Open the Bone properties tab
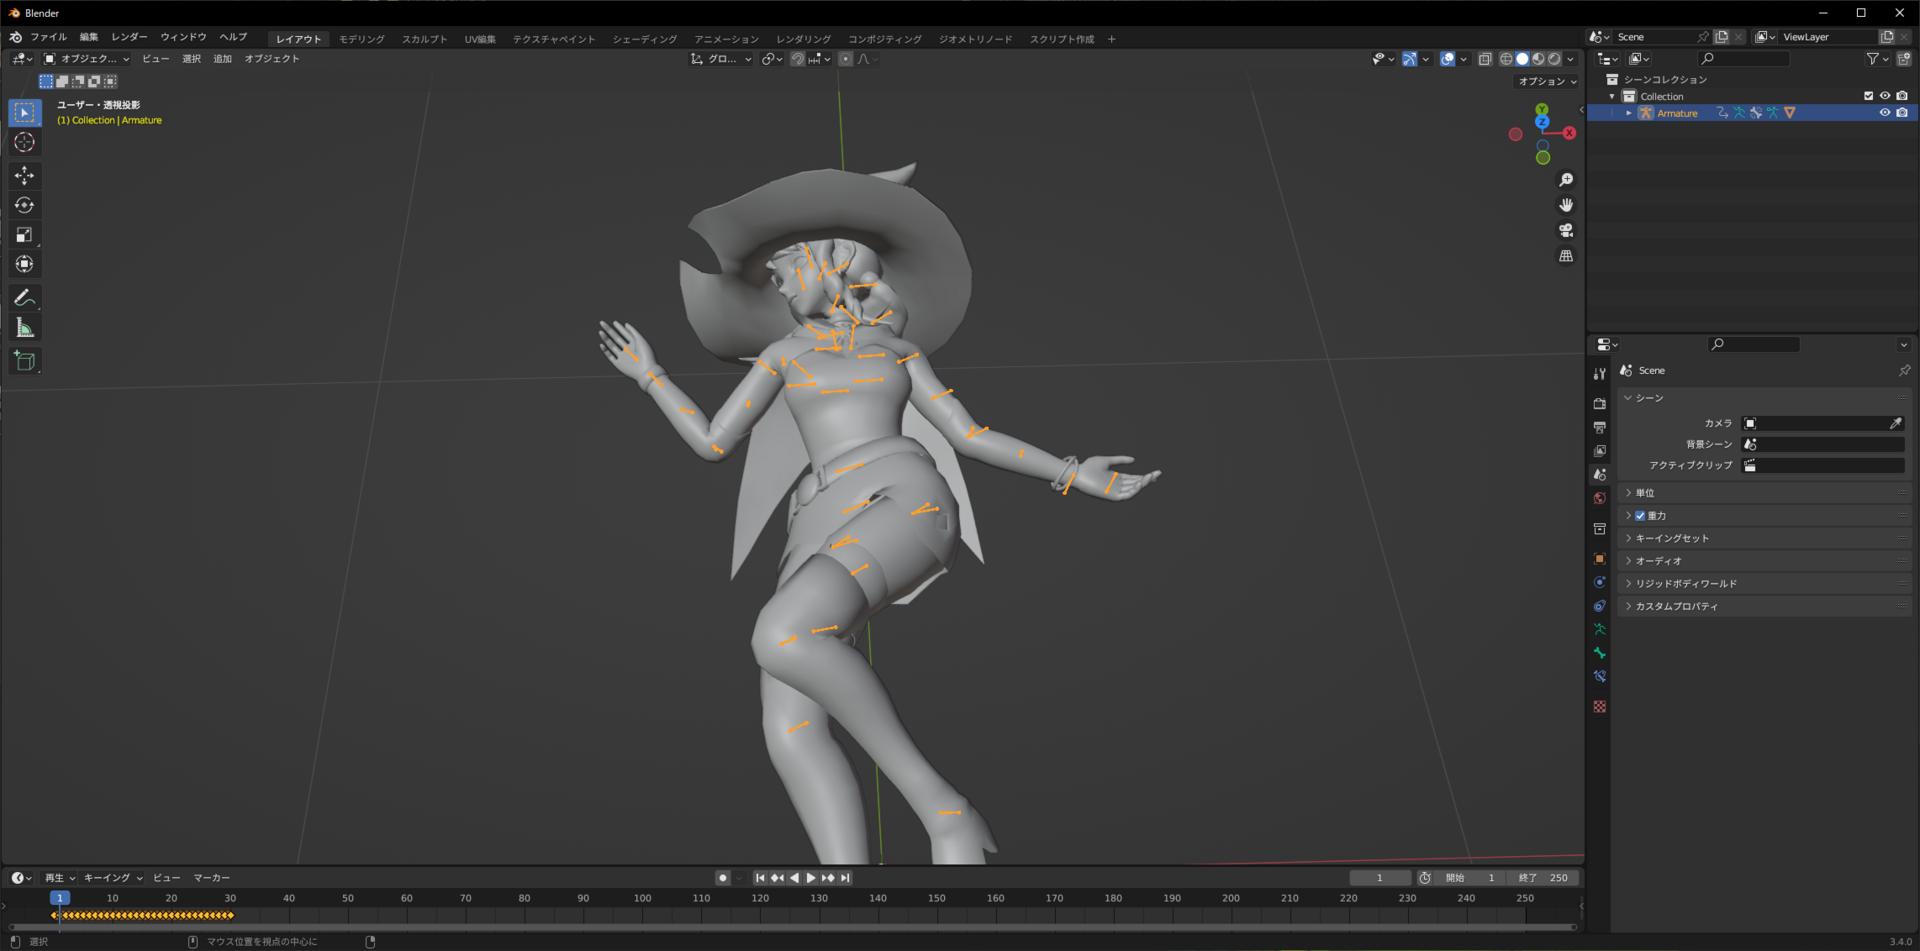This screenshot has height=951, width=1920. (x=1600, y=653)
